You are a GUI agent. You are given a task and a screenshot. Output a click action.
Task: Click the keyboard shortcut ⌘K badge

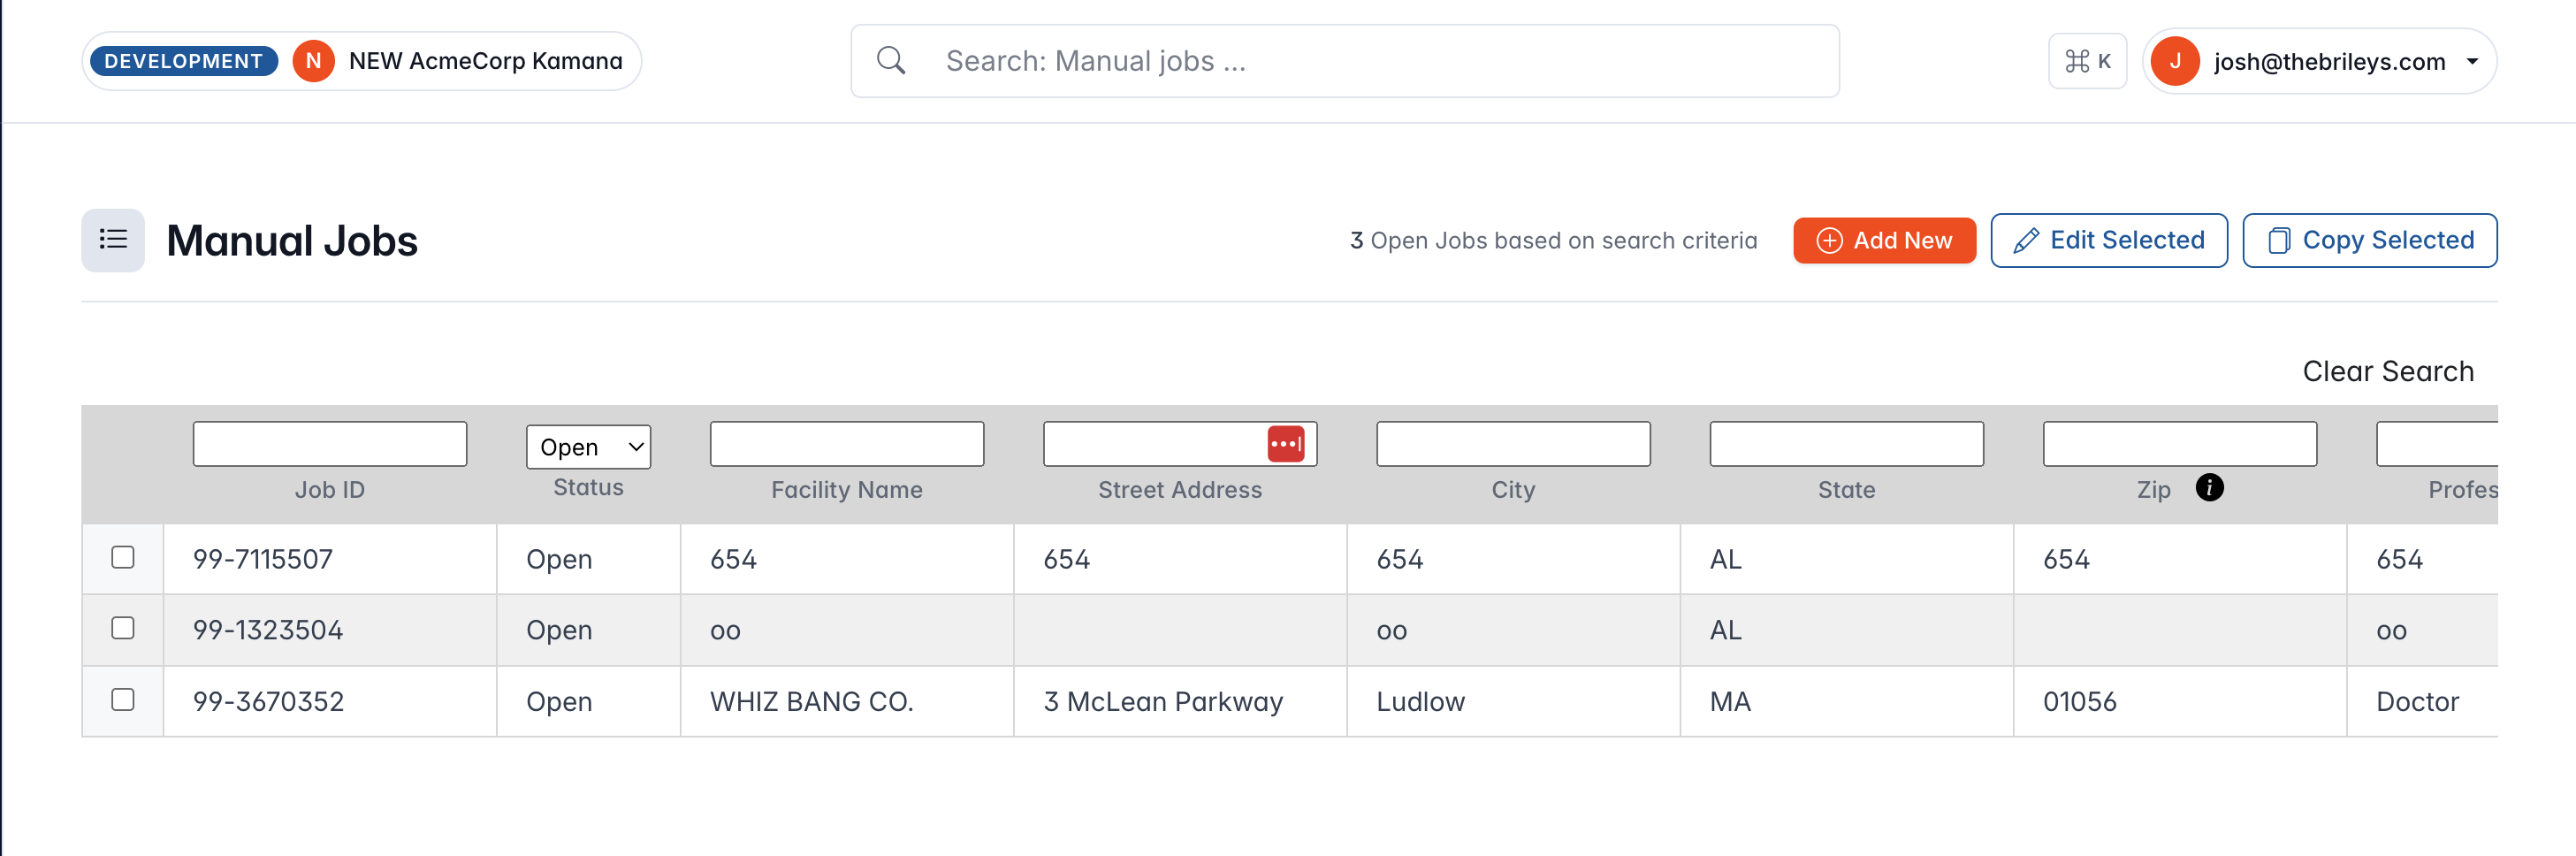(x=2087, y=60)
